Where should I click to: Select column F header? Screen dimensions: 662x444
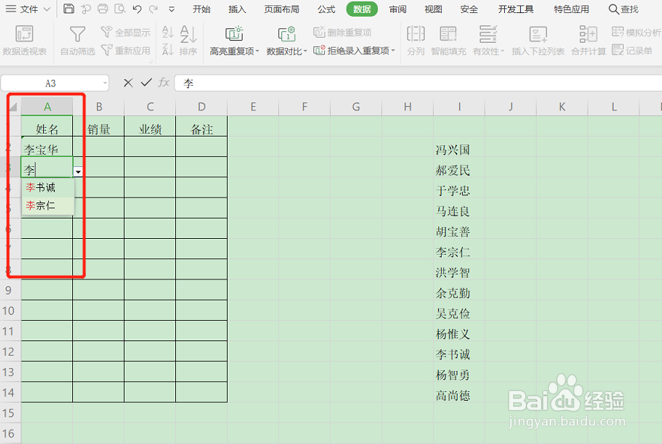304,107
